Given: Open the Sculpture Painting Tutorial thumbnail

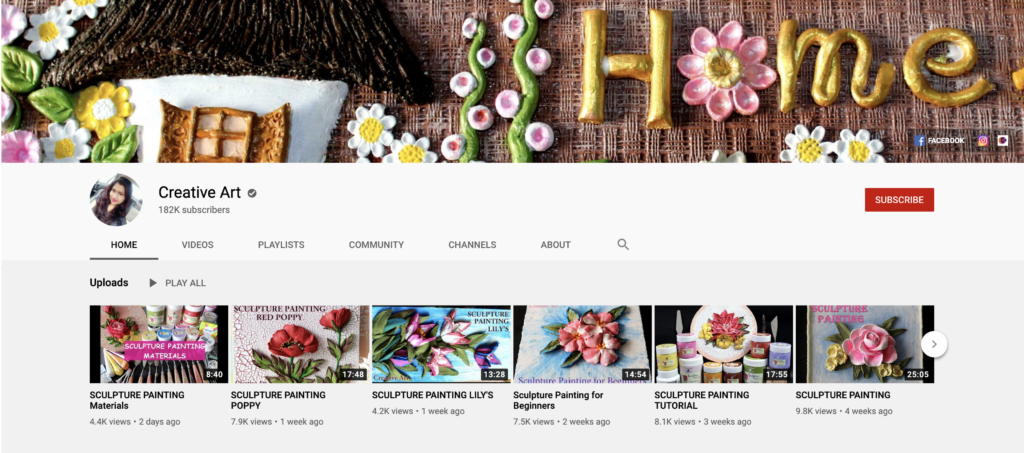Looking at the screenshot, I should click(723, 344).
